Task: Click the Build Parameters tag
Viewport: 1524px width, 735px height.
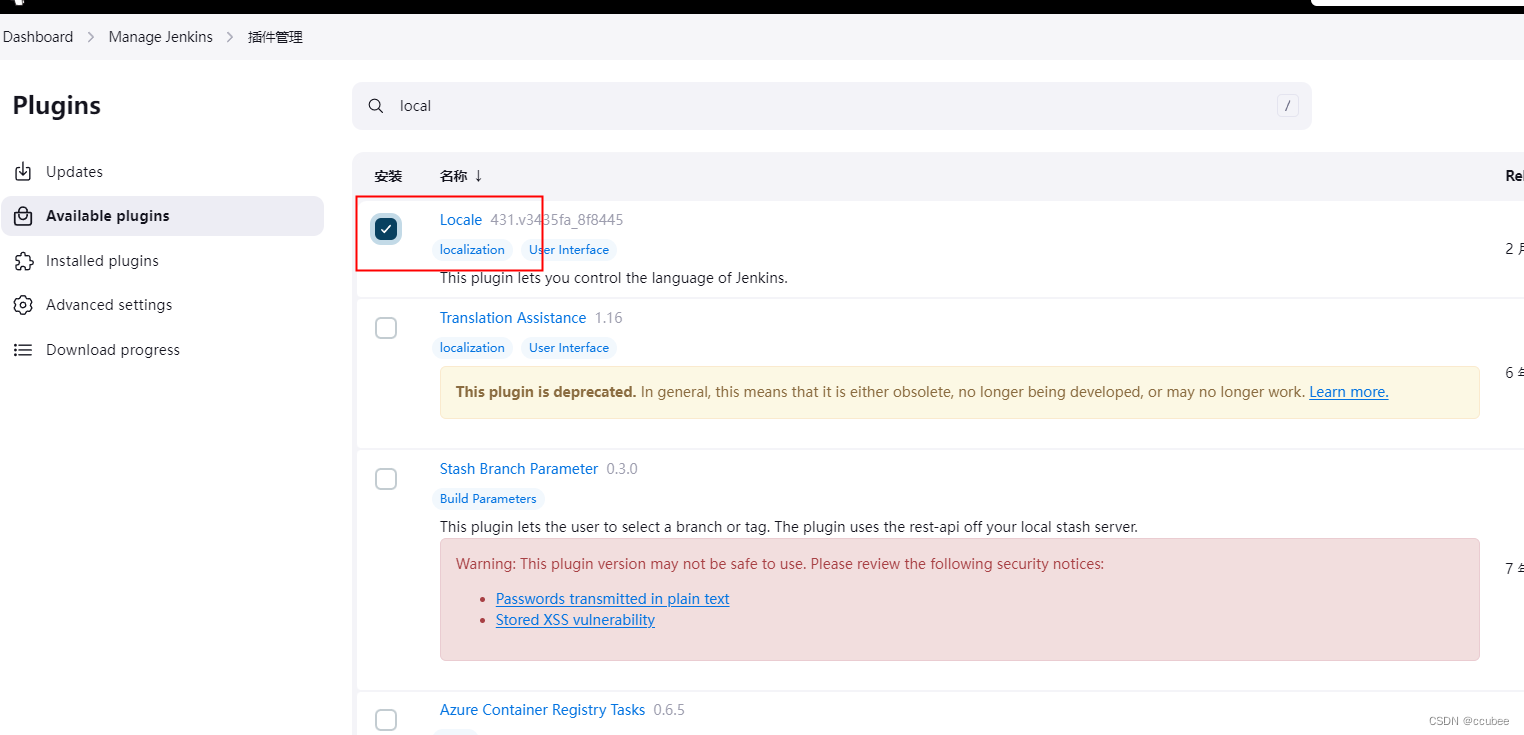Action: click(x=488, y=499)
